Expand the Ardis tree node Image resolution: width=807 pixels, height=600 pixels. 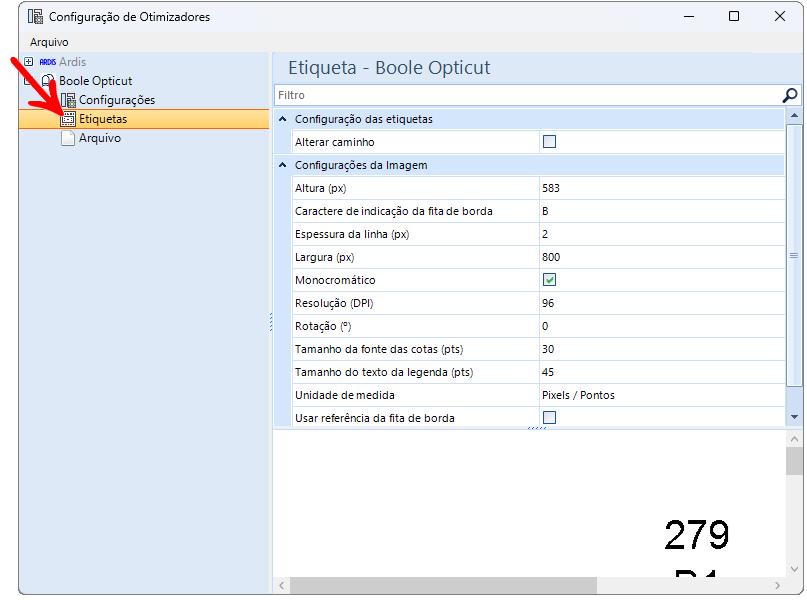(x=29, y=62)
